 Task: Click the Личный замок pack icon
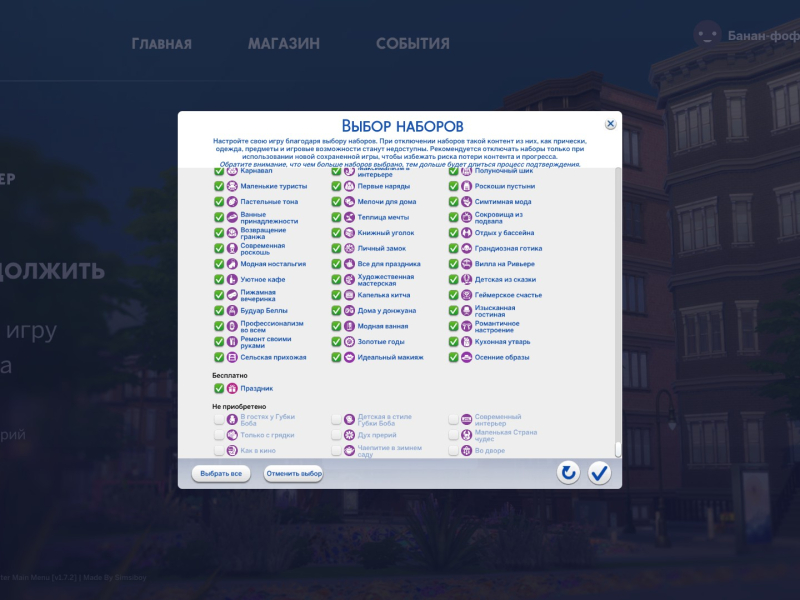[x=349, y=248]
